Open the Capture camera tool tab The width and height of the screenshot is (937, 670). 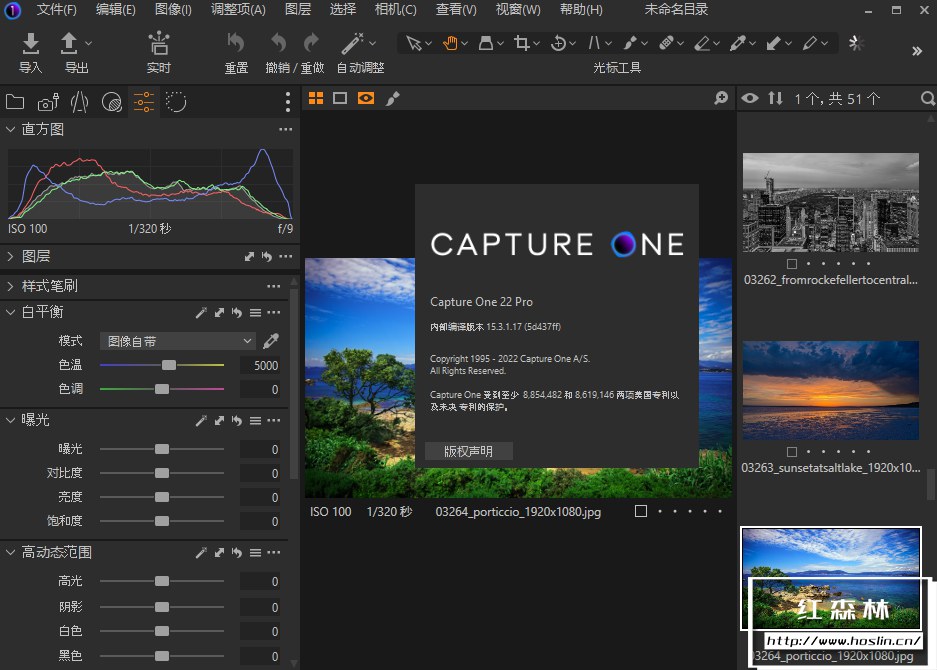(47, 102)
